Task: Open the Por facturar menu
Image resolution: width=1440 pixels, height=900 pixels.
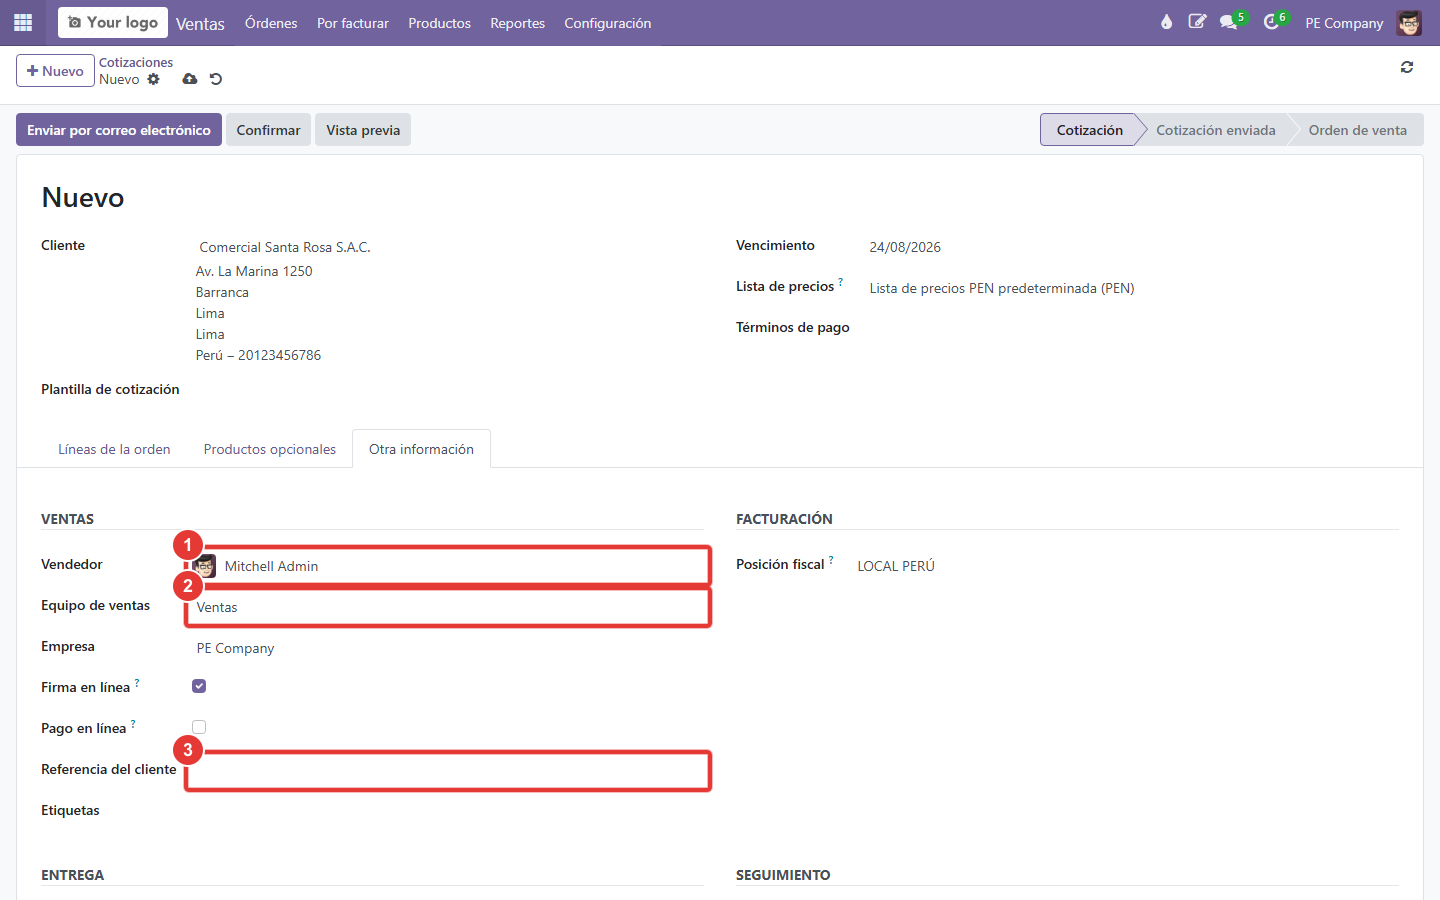Action: (x=353, y=23)
